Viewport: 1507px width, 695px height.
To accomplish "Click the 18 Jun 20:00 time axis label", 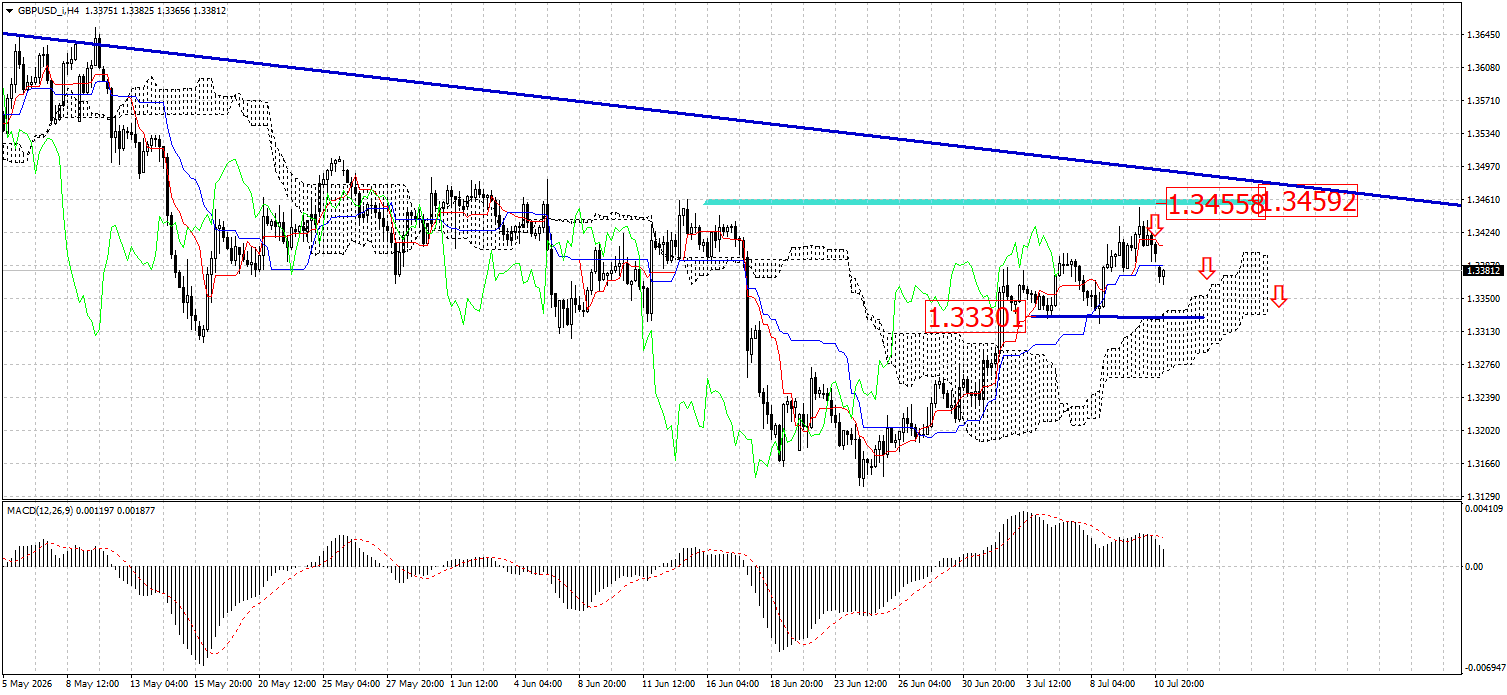I will pyautogui.click(x=795, y=684).
